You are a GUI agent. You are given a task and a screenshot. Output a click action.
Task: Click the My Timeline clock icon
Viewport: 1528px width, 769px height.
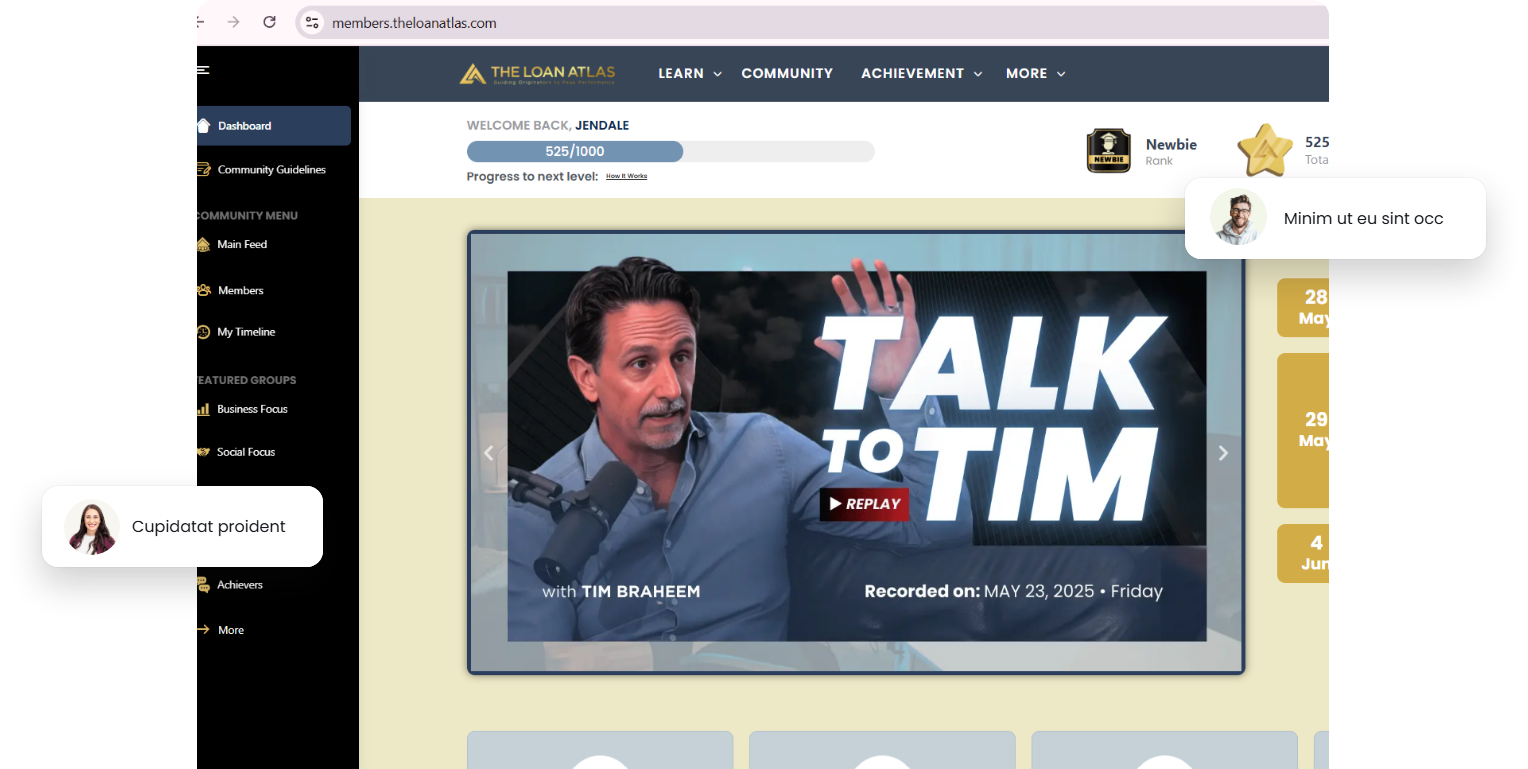coord(203,332)
